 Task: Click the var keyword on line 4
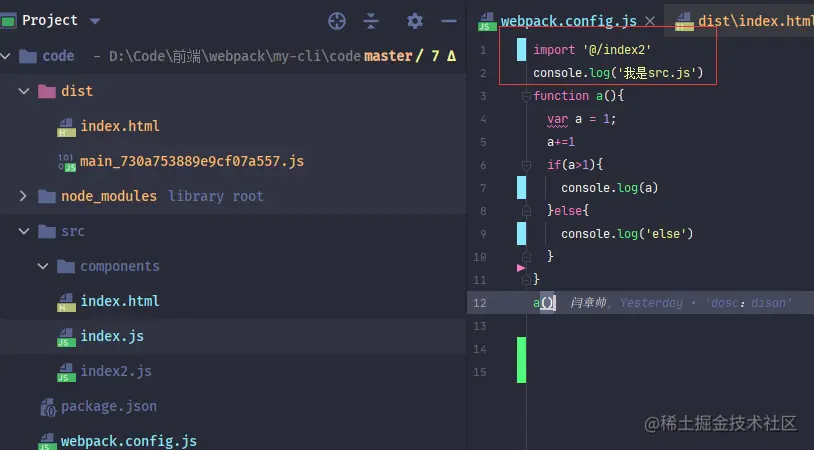[x=557, y=119]
